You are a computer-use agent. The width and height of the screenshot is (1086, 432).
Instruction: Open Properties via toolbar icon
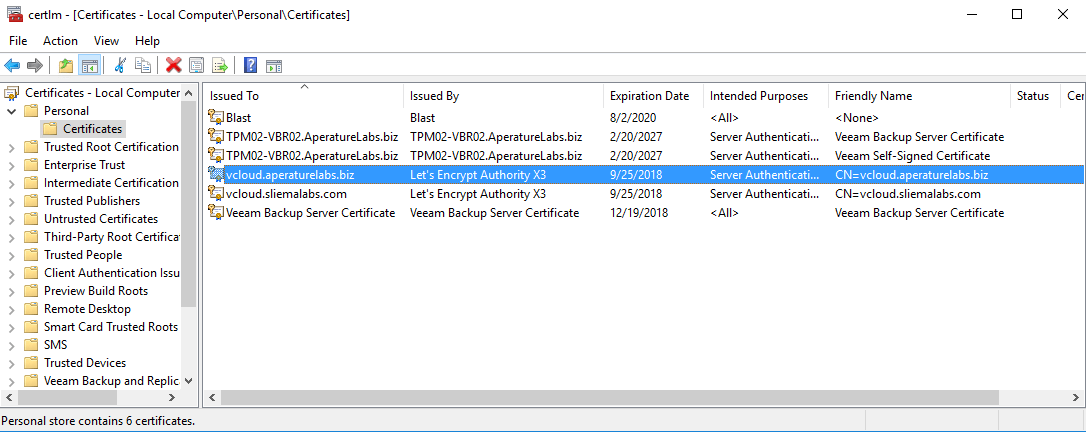coord(196,66)
